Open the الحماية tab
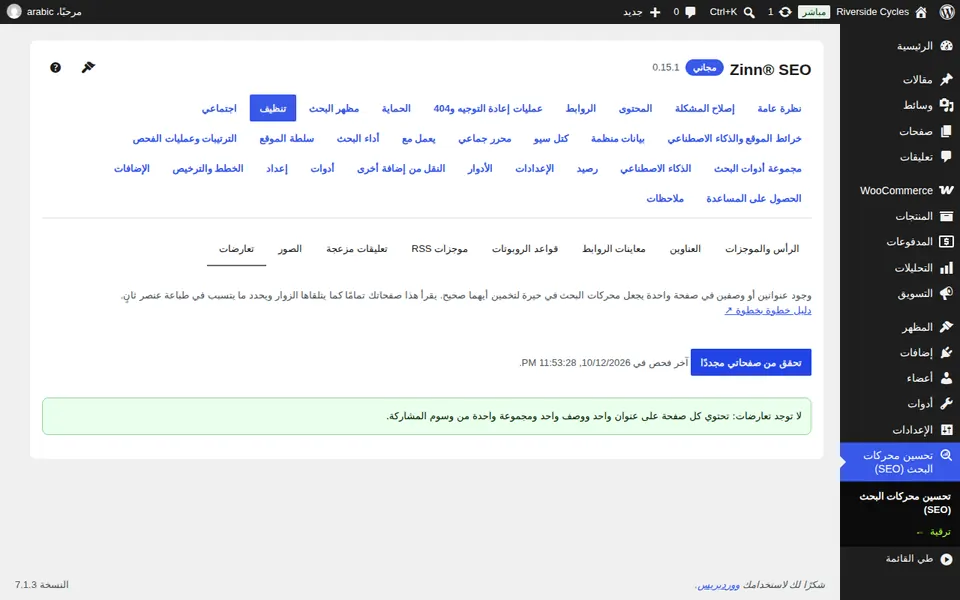 tap(396, 108)
